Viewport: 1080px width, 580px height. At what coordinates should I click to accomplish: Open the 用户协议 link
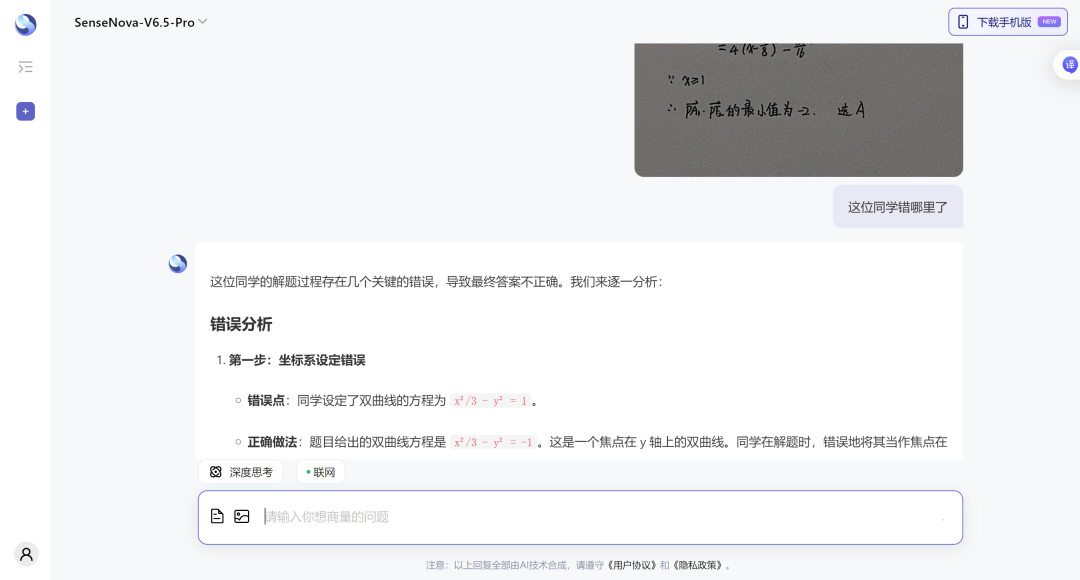coord(632,565)
